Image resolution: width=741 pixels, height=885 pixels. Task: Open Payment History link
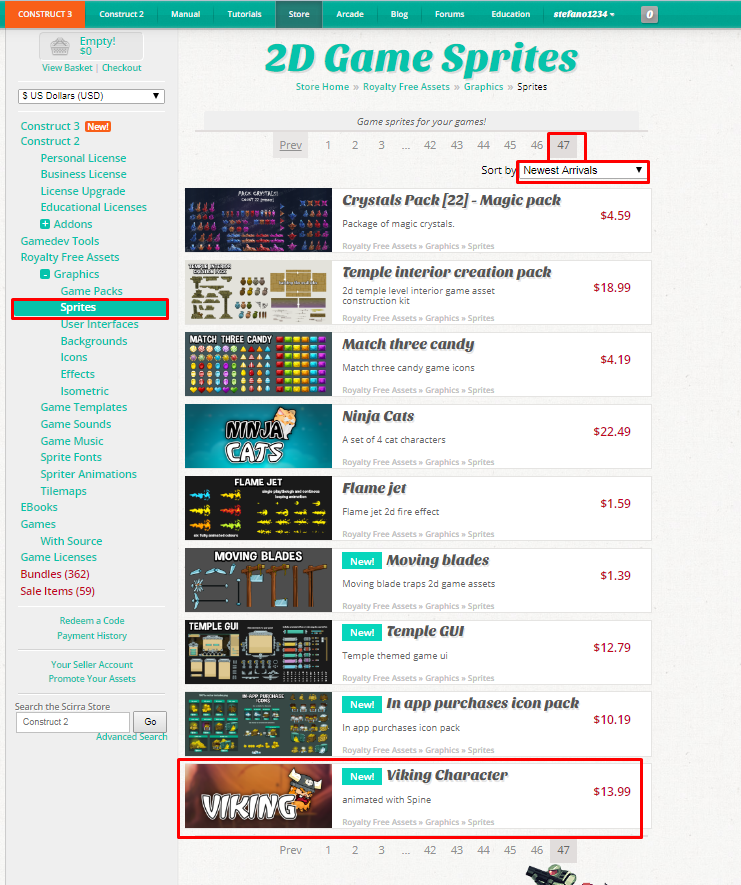[x=92, y=636]
